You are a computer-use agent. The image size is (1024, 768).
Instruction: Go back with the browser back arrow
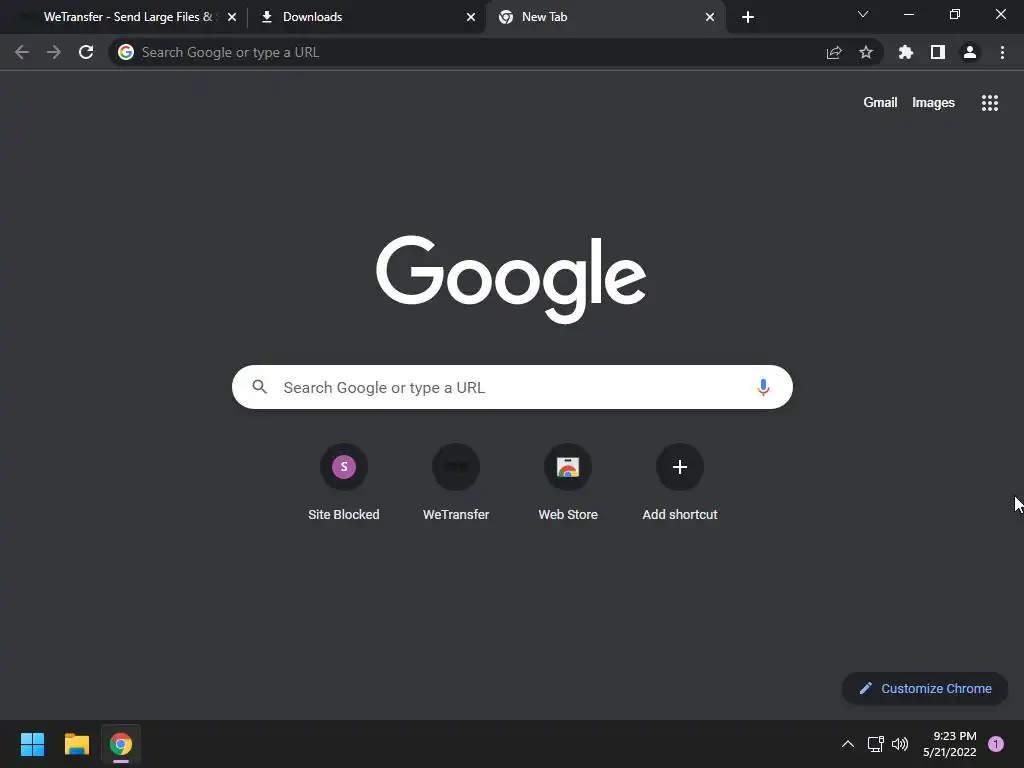pyautogui.click(x=22, y=52)
